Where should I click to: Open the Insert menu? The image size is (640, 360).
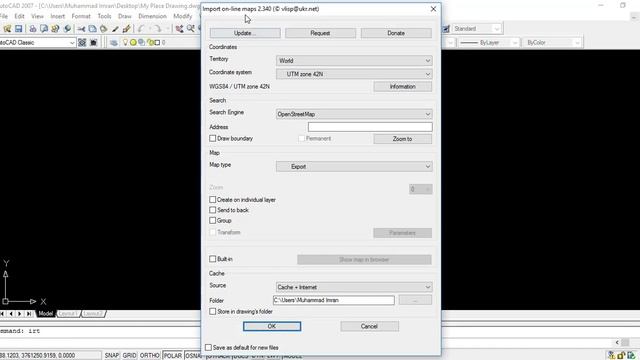pos(58,16)
